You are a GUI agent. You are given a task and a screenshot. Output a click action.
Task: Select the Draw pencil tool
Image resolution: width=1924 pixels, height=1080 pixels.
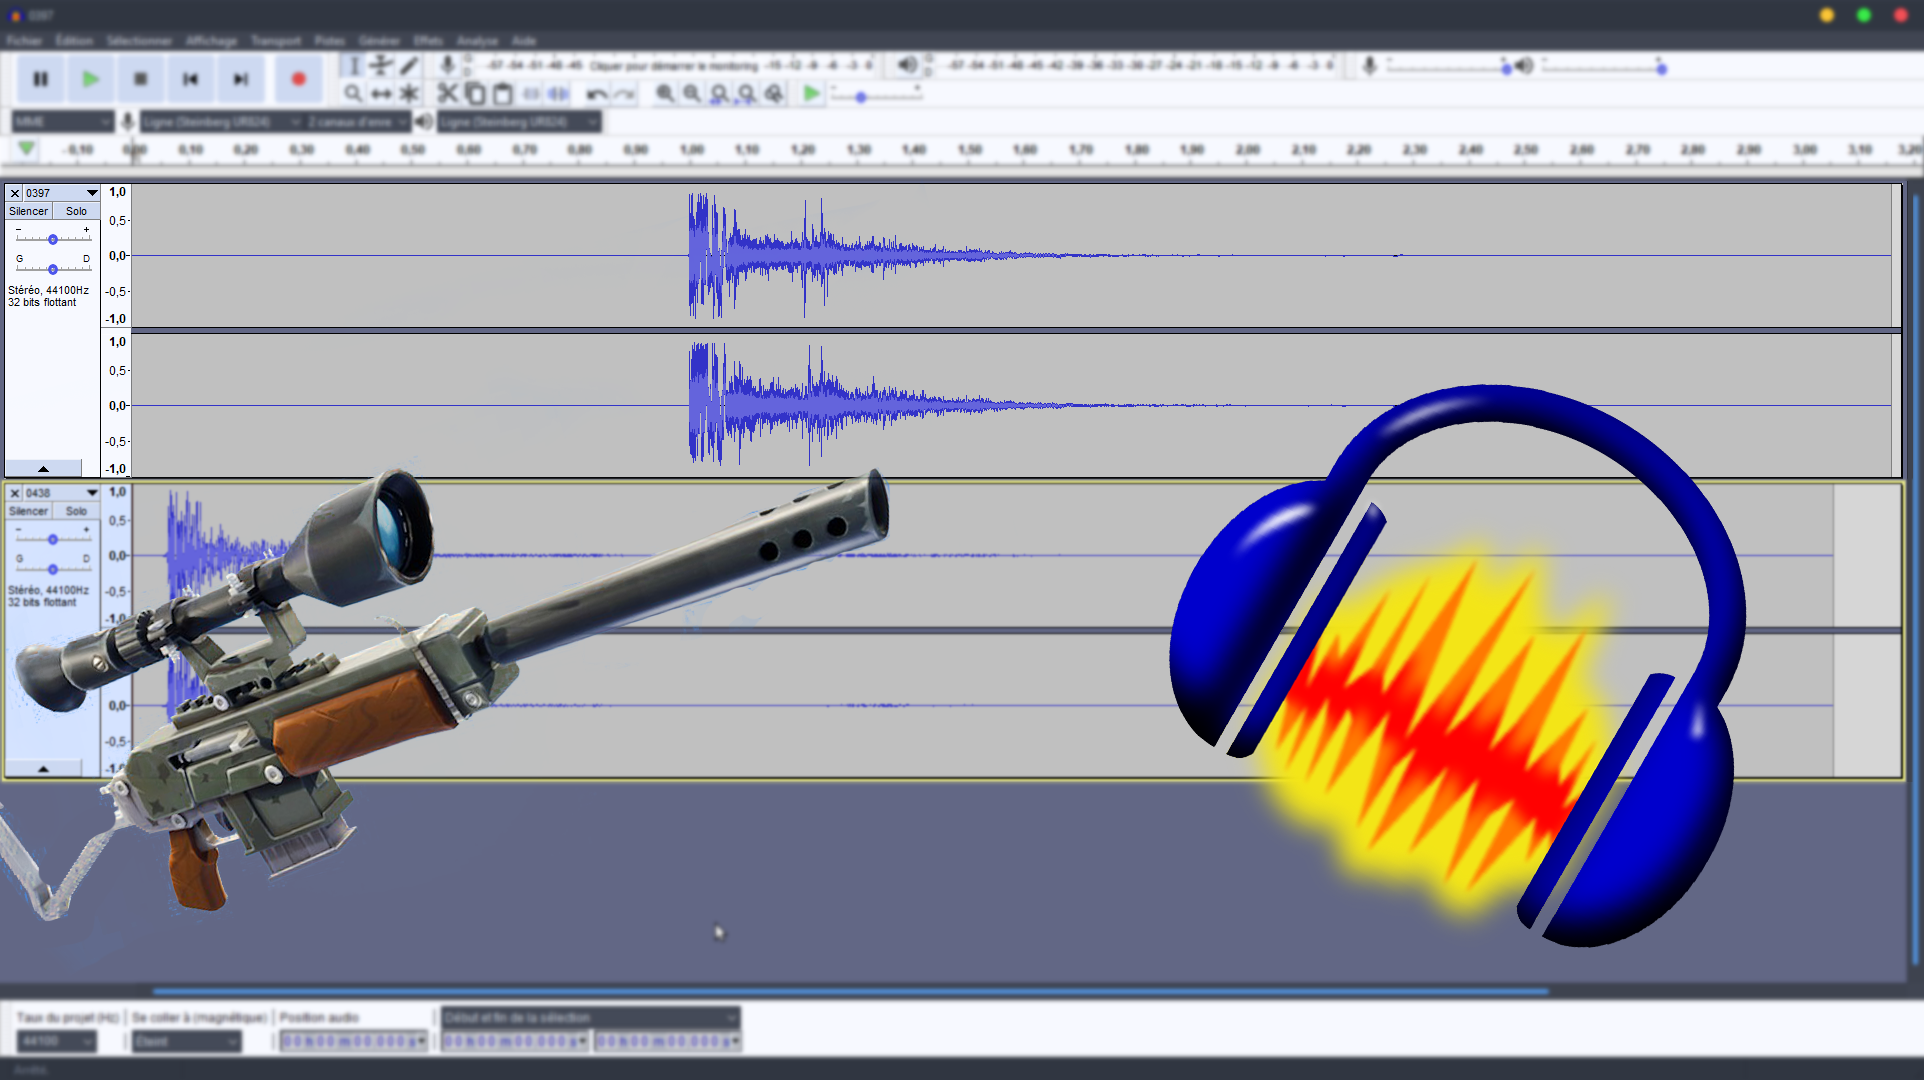tap(409, 66)
